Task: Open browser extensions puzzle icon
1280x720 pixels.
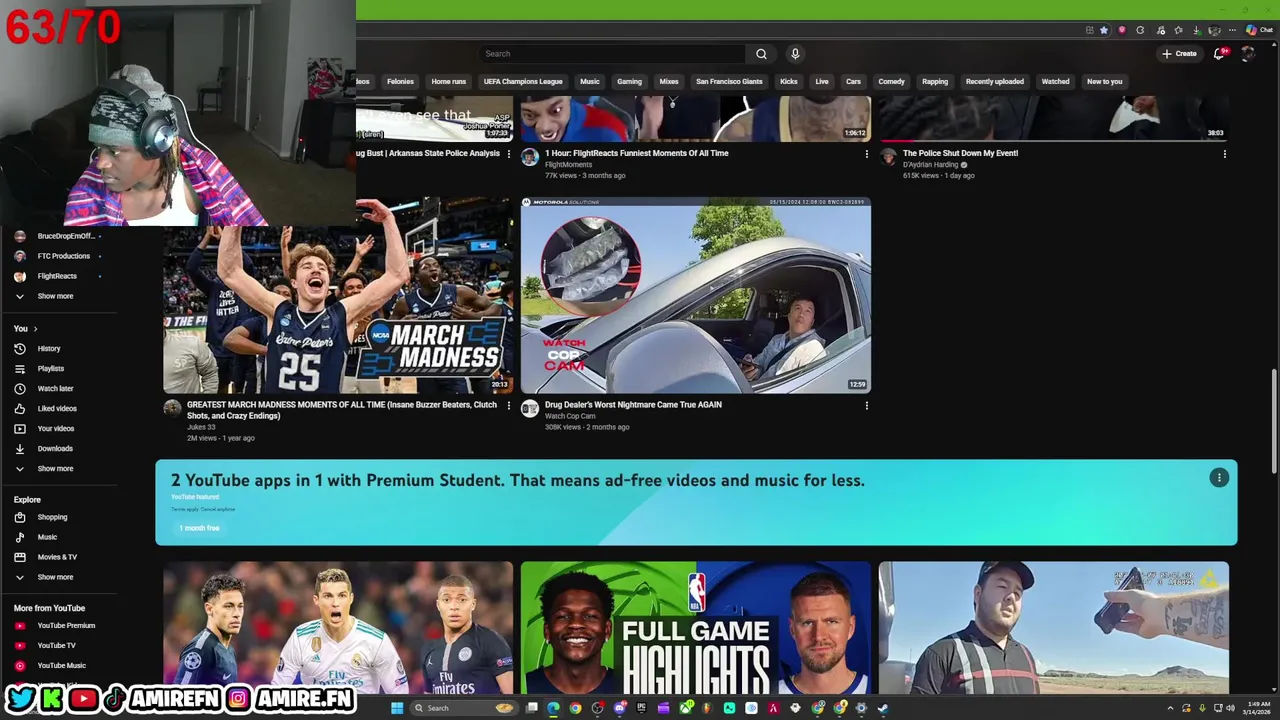Action: (1140, 30)
